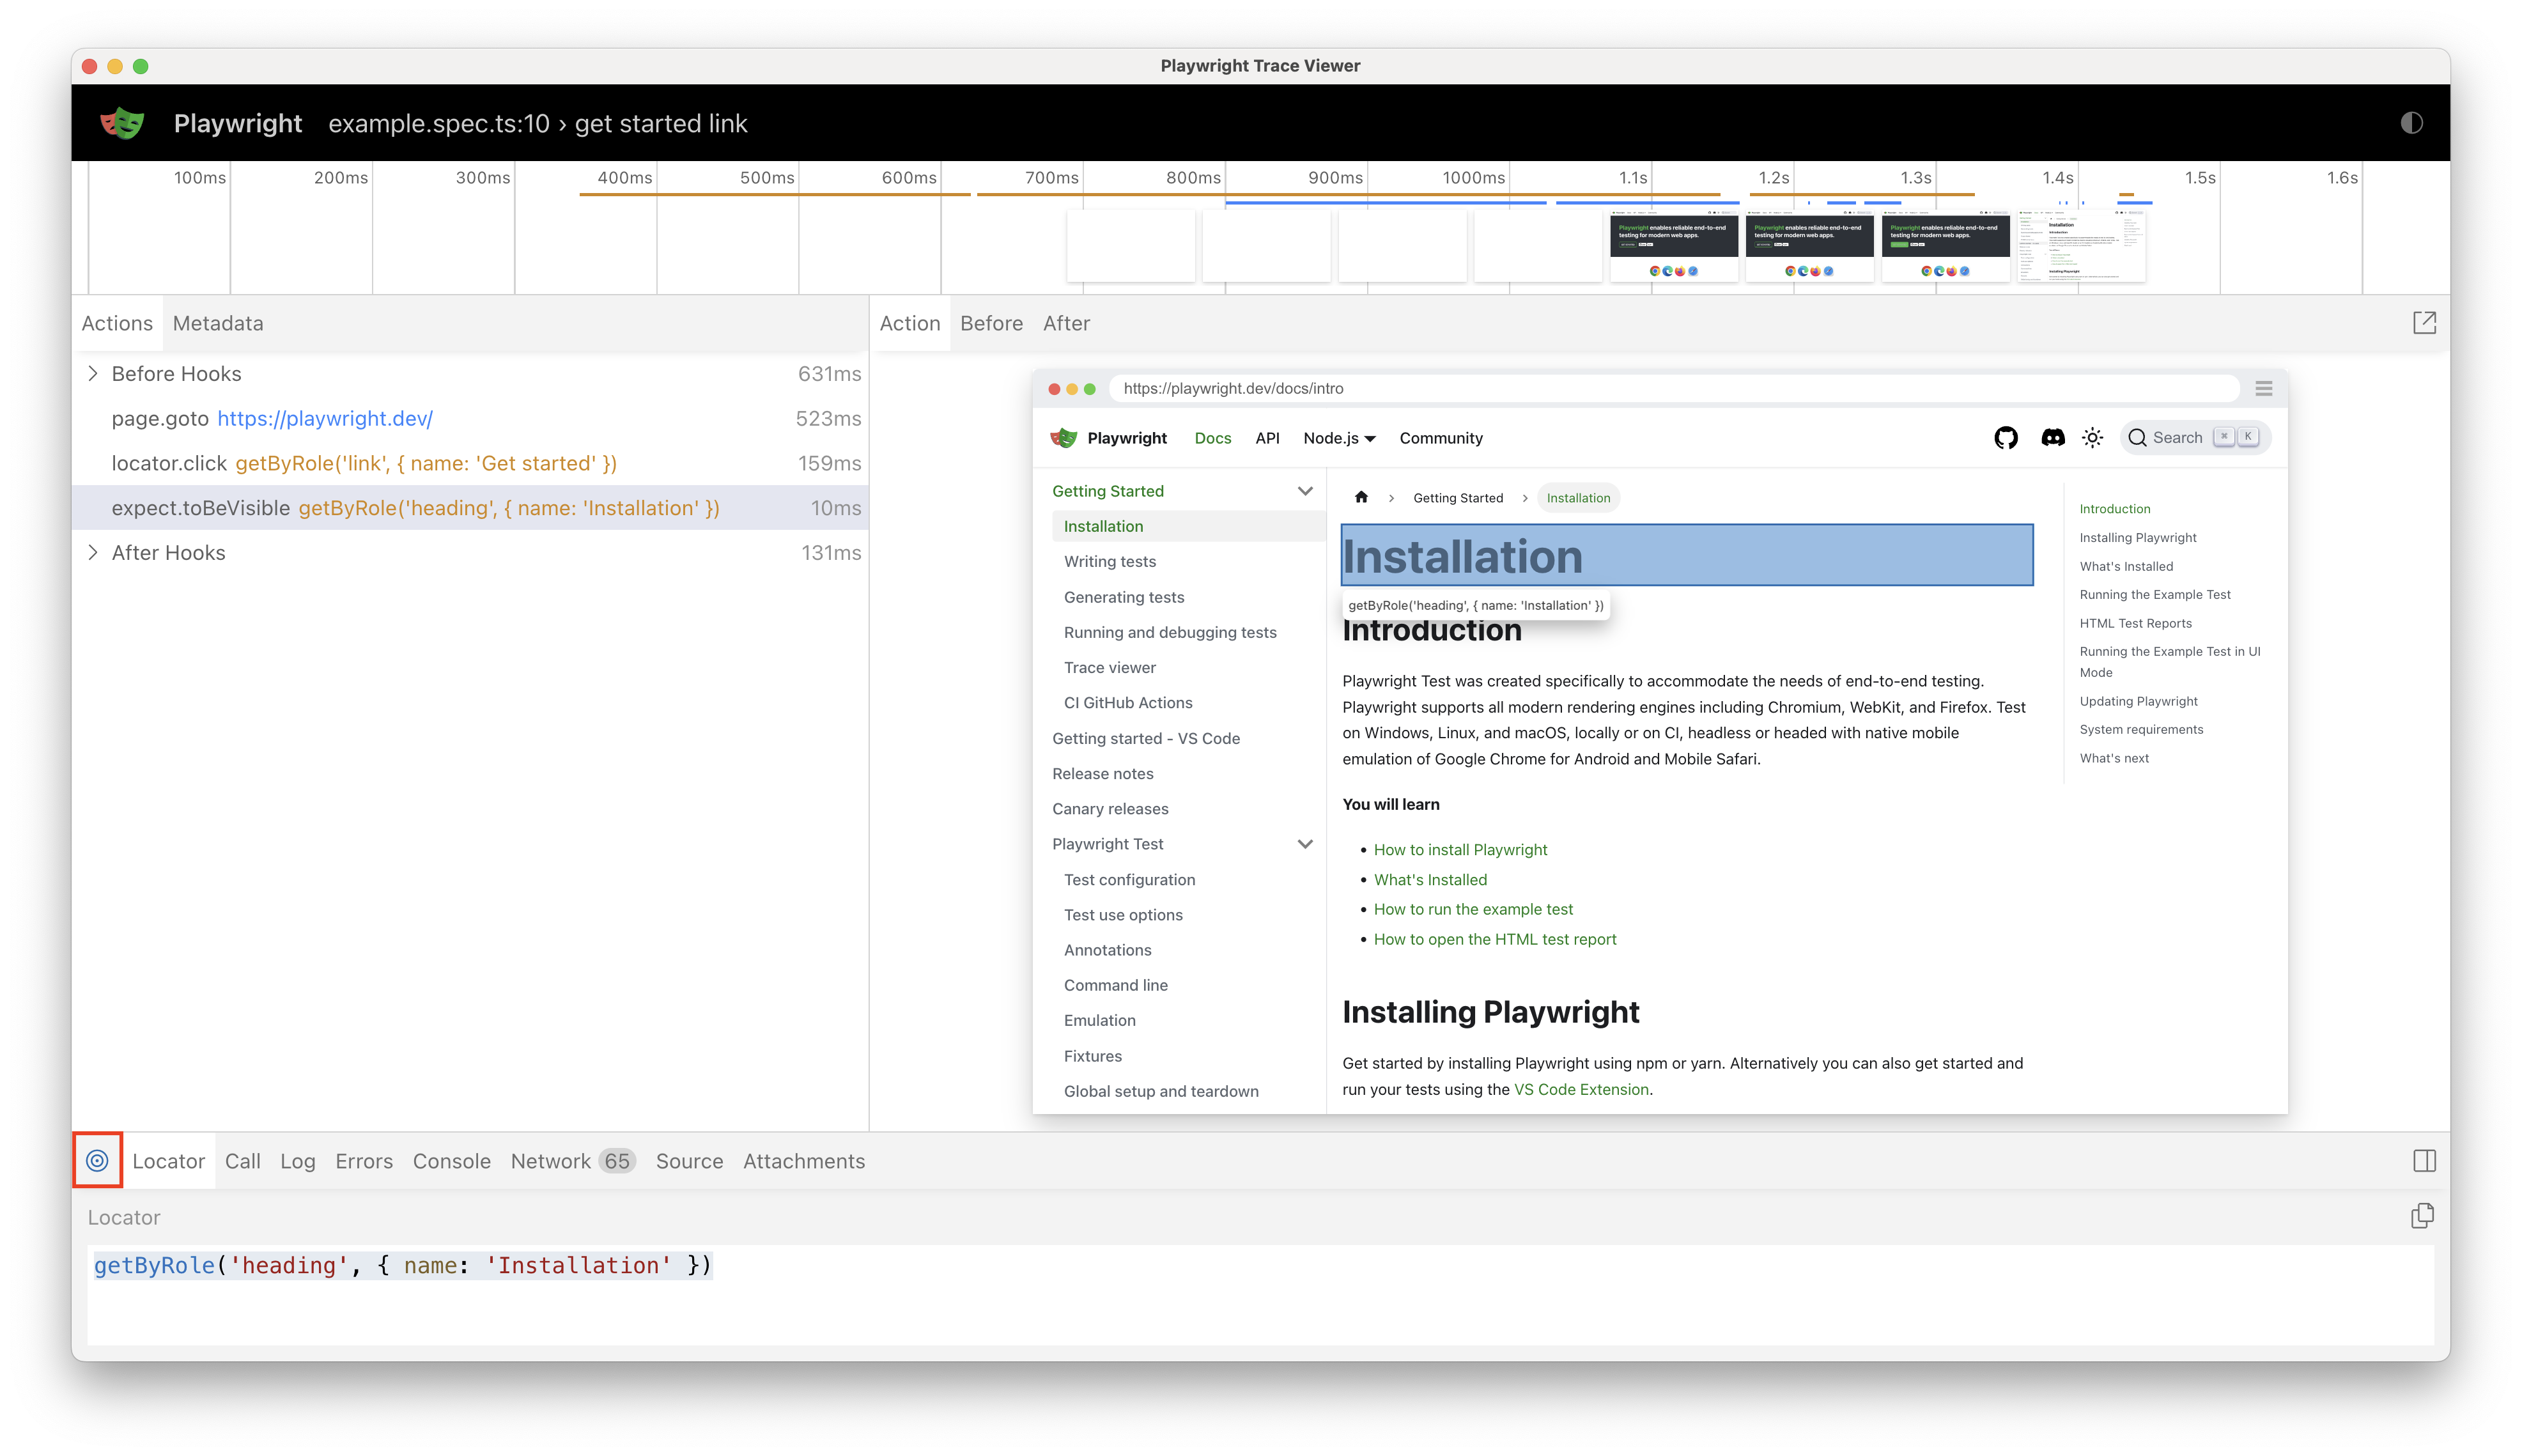This screenshot has width=2522, height=1456.
Task: Click the Discord icon in the snapshot
Action: pos(2052,438)
